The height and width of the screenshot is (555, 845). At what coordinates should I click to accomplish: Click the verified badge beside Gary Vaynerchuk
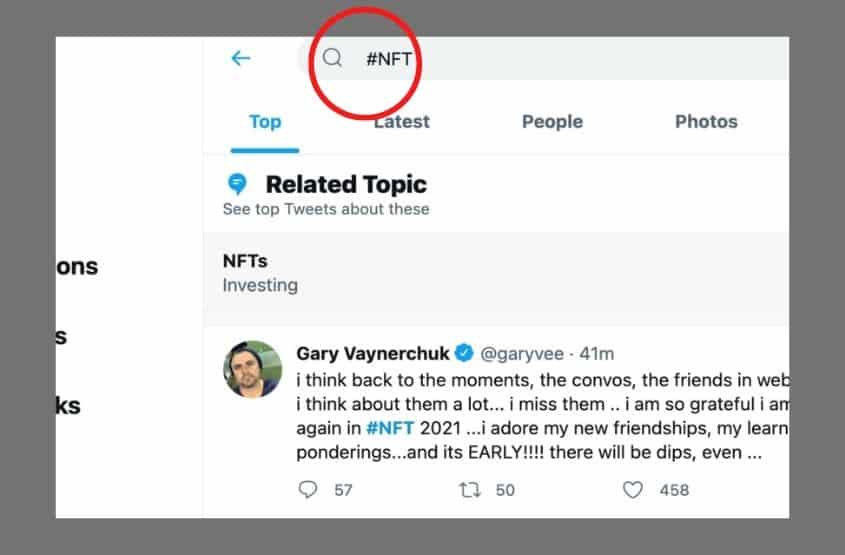tap(464, 353)
